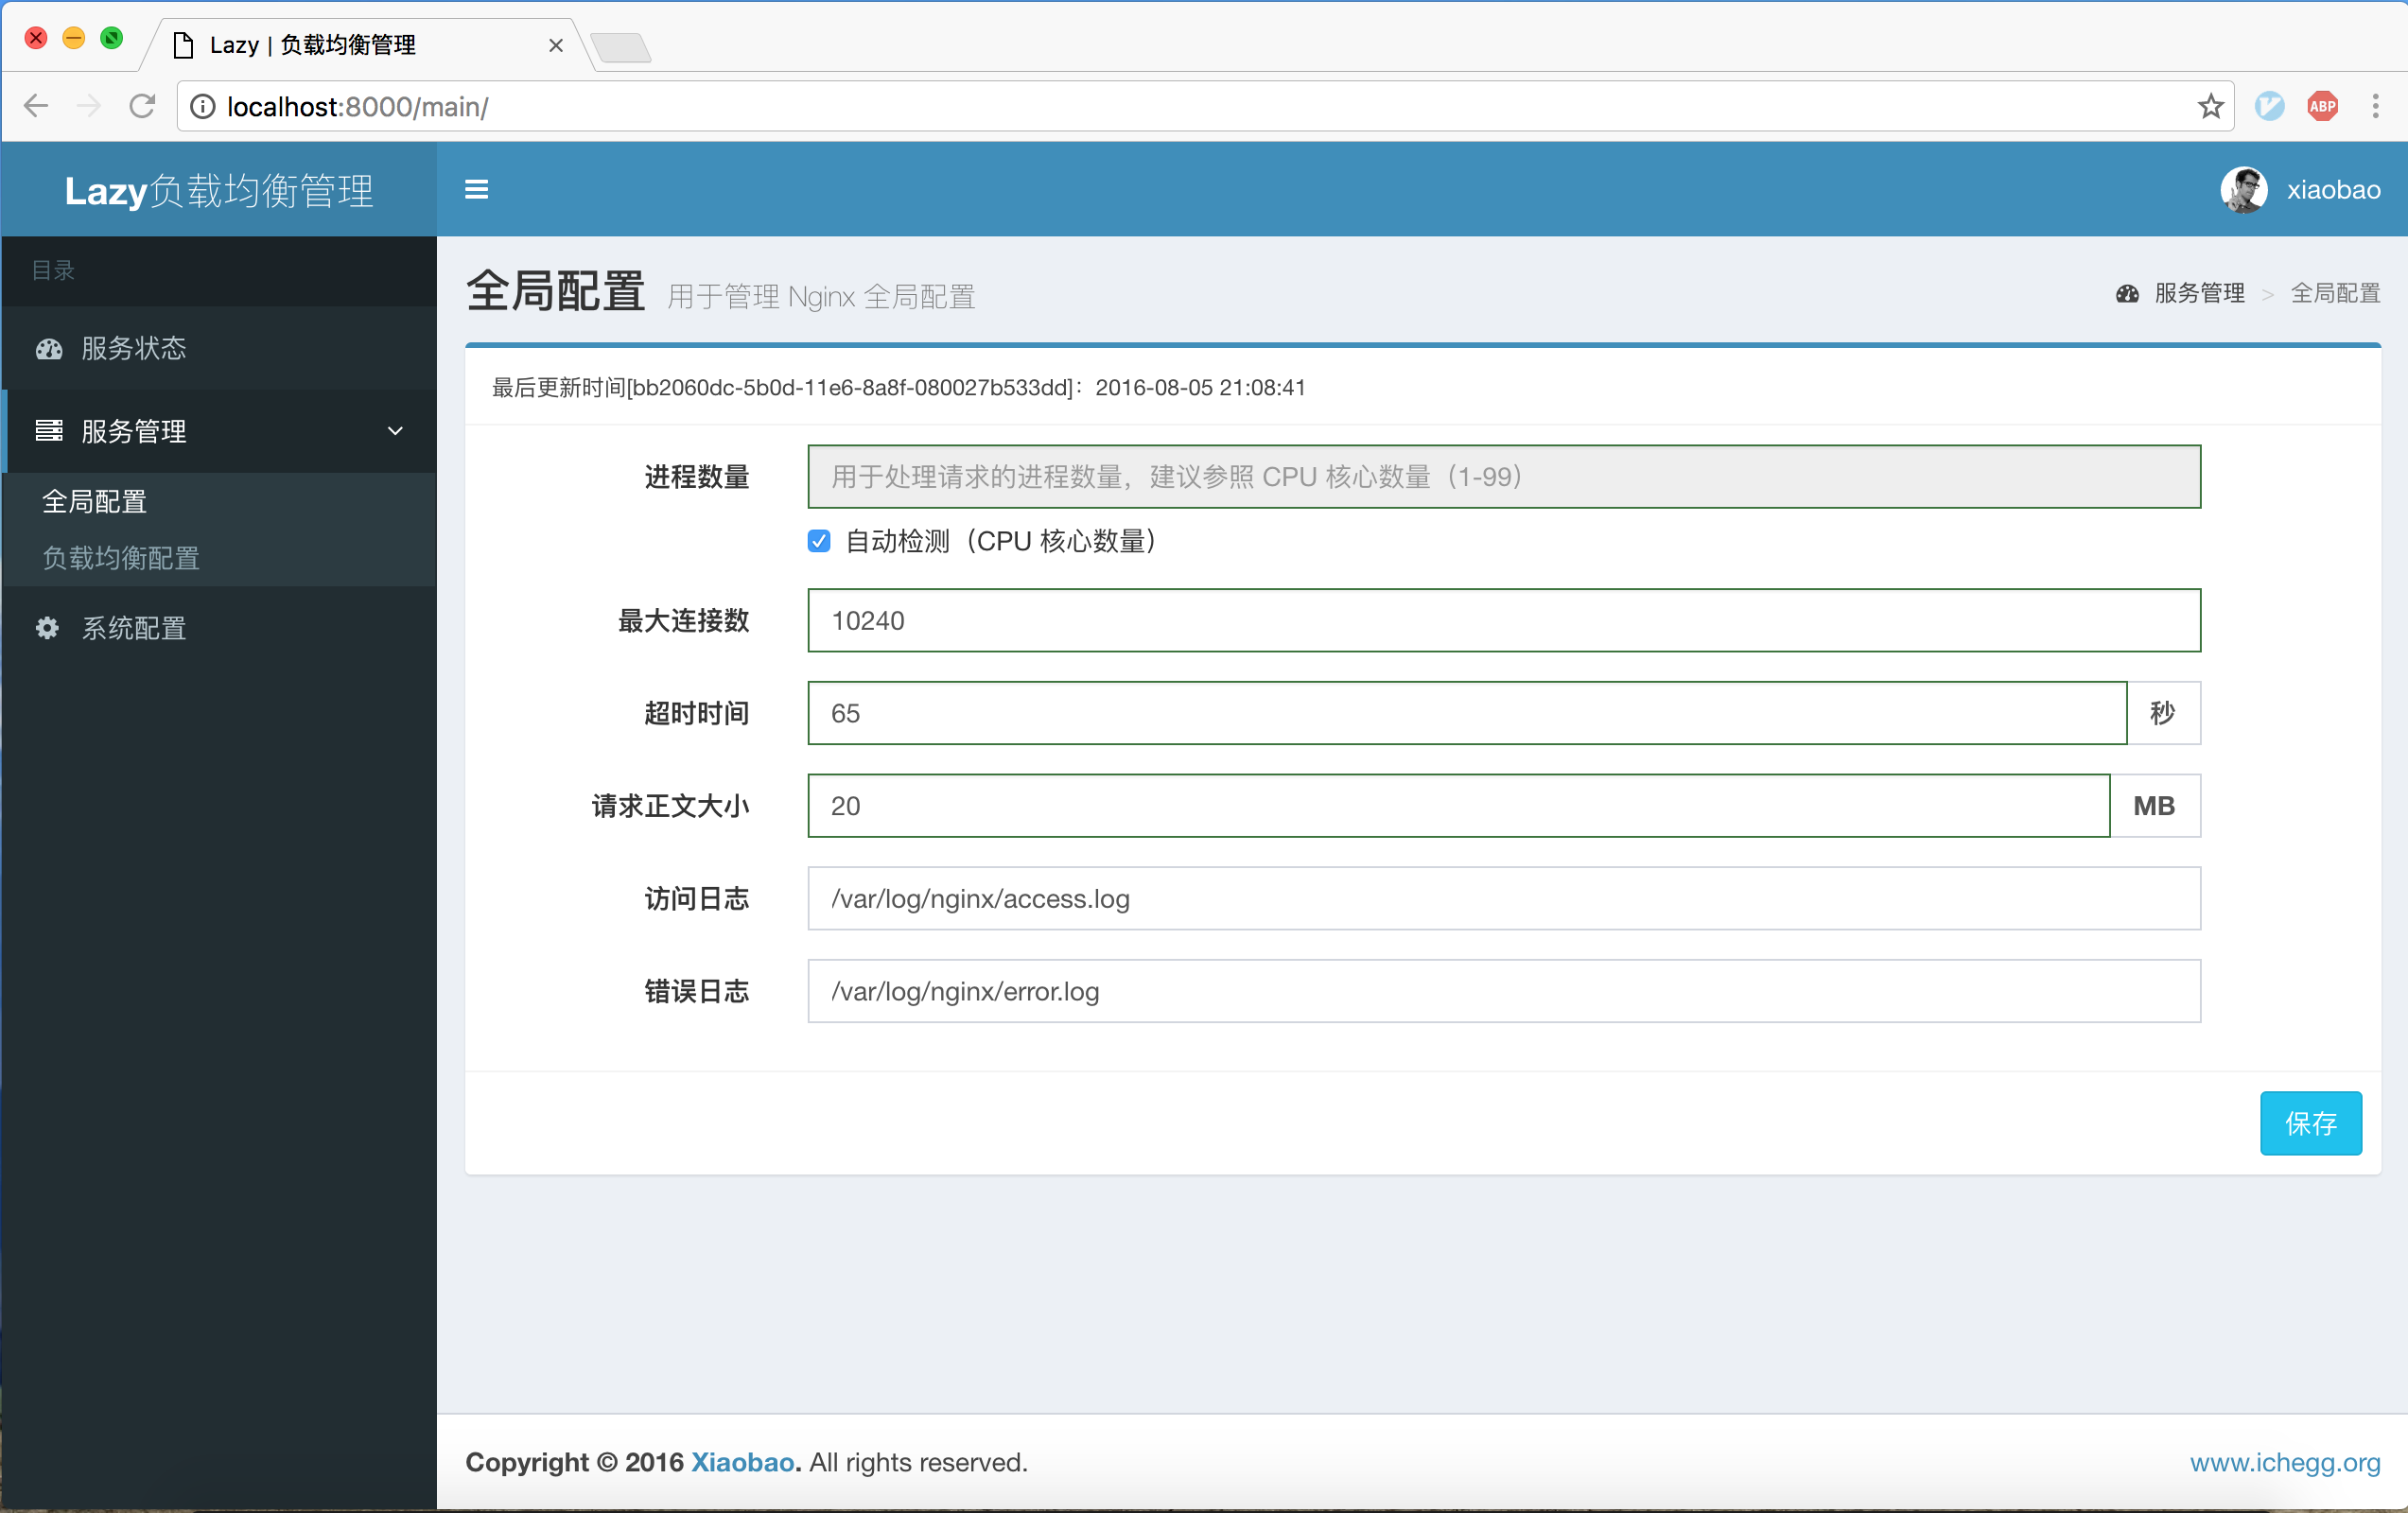
Task: Click the server icon beside 服务管理
Action: tap(49, 431)
